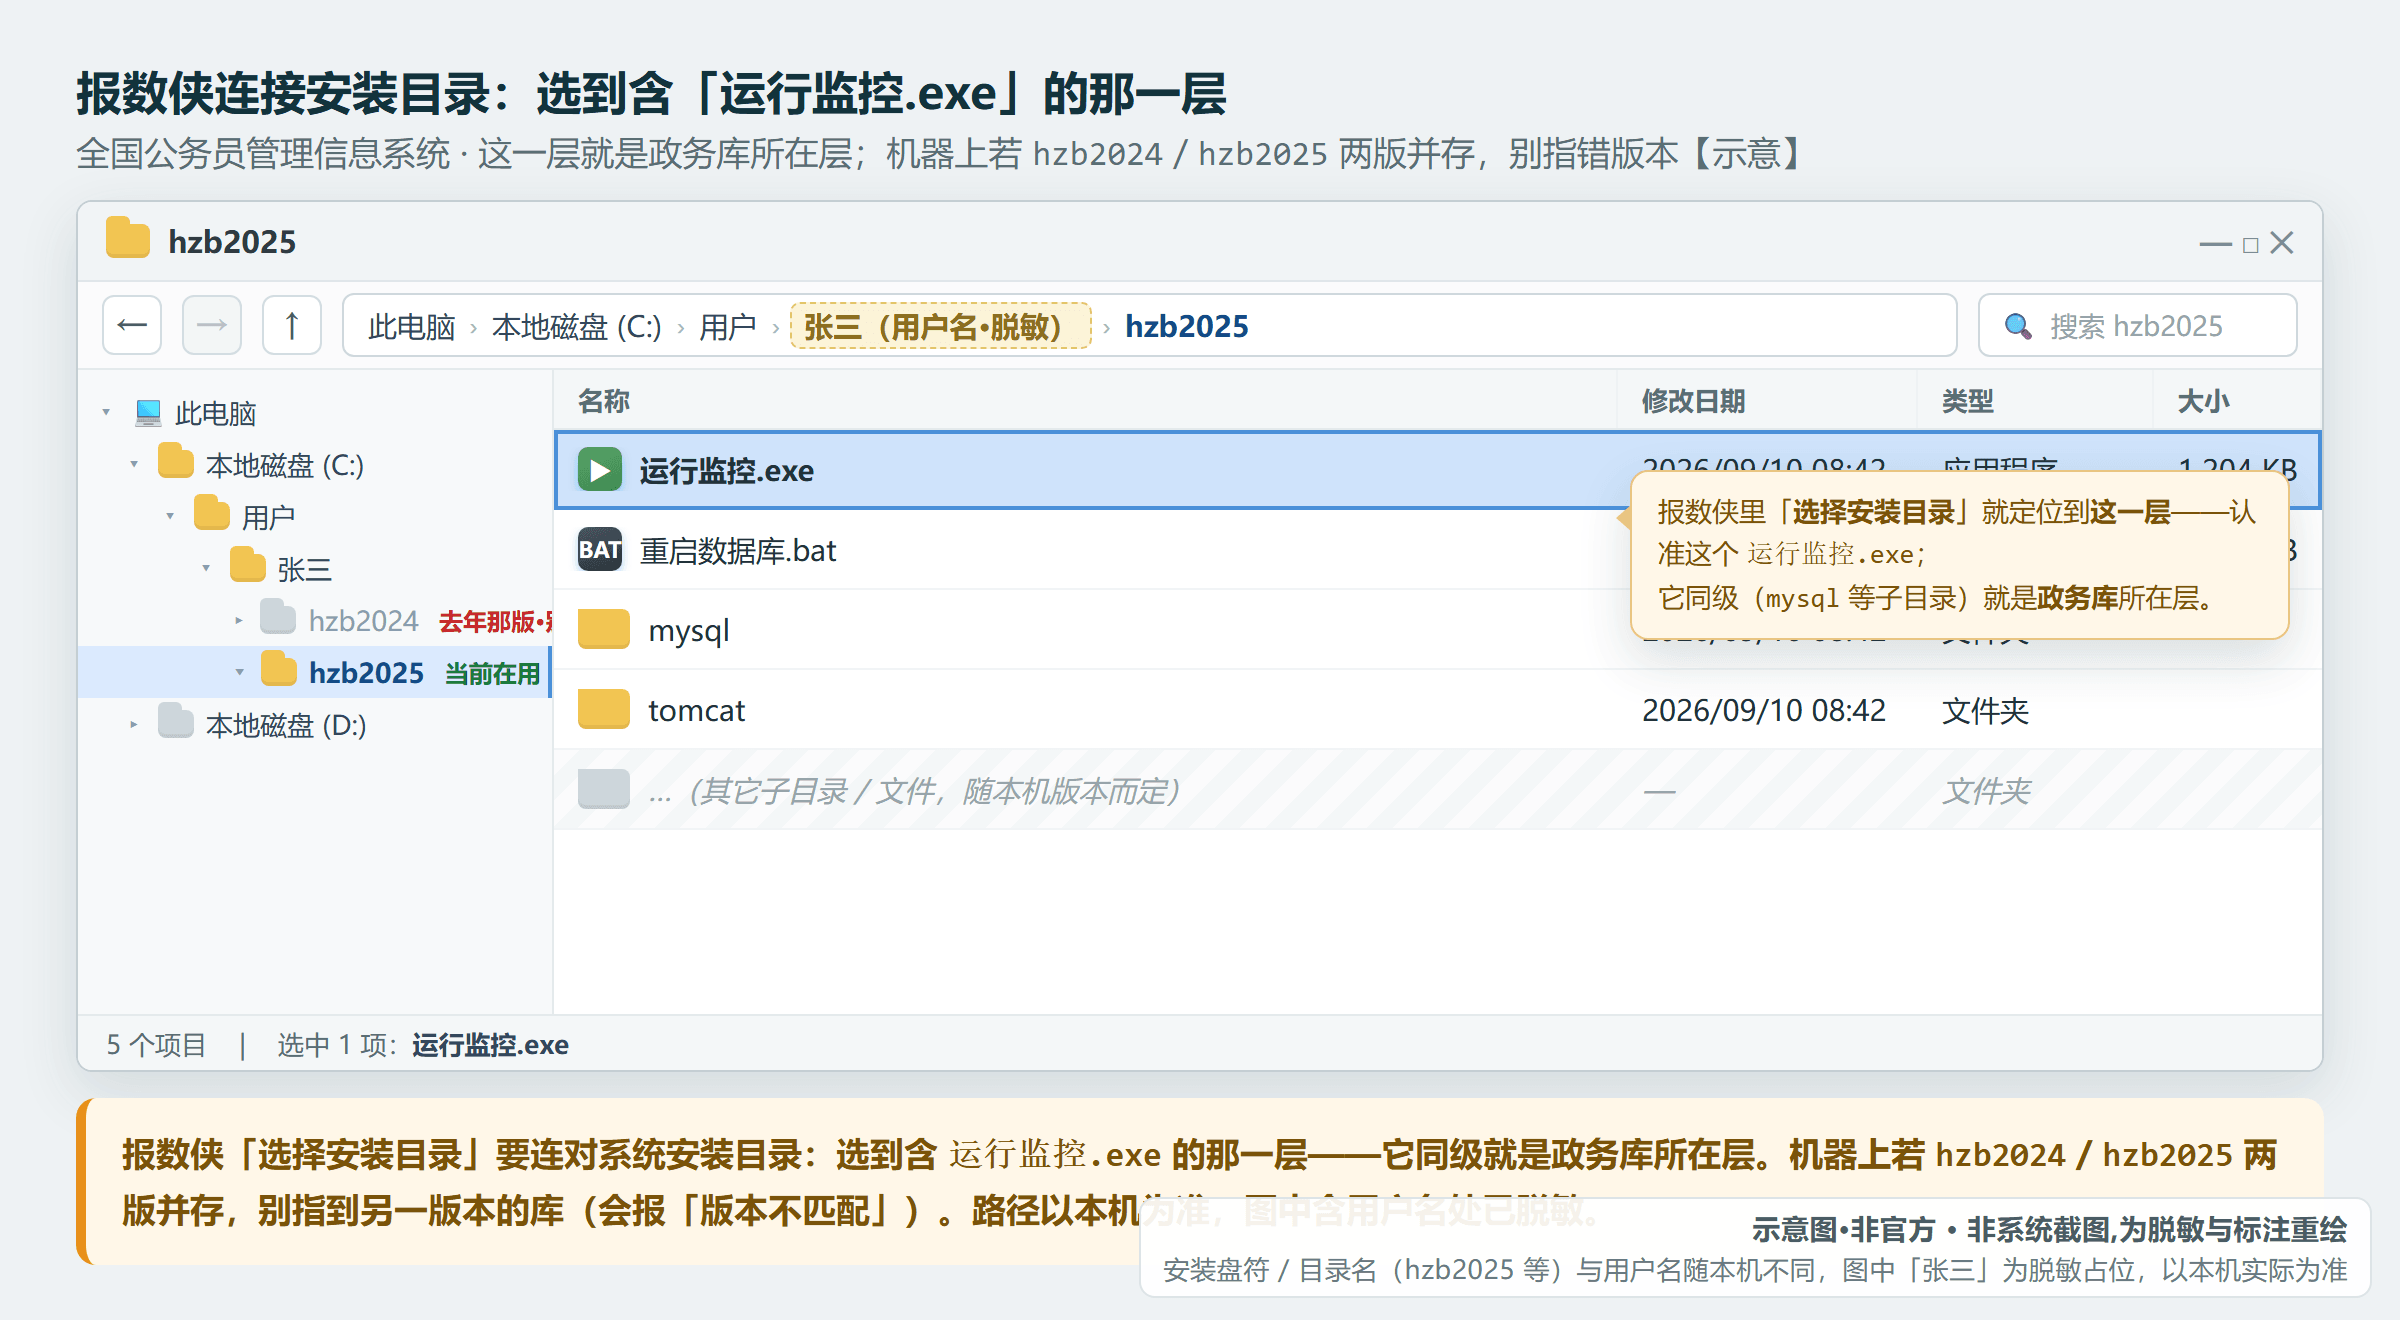Click the mysql folder icon
Image resolution: width=2400 pixels, height=1320 pixels.
pyautogui.click(x=604, y=630)
